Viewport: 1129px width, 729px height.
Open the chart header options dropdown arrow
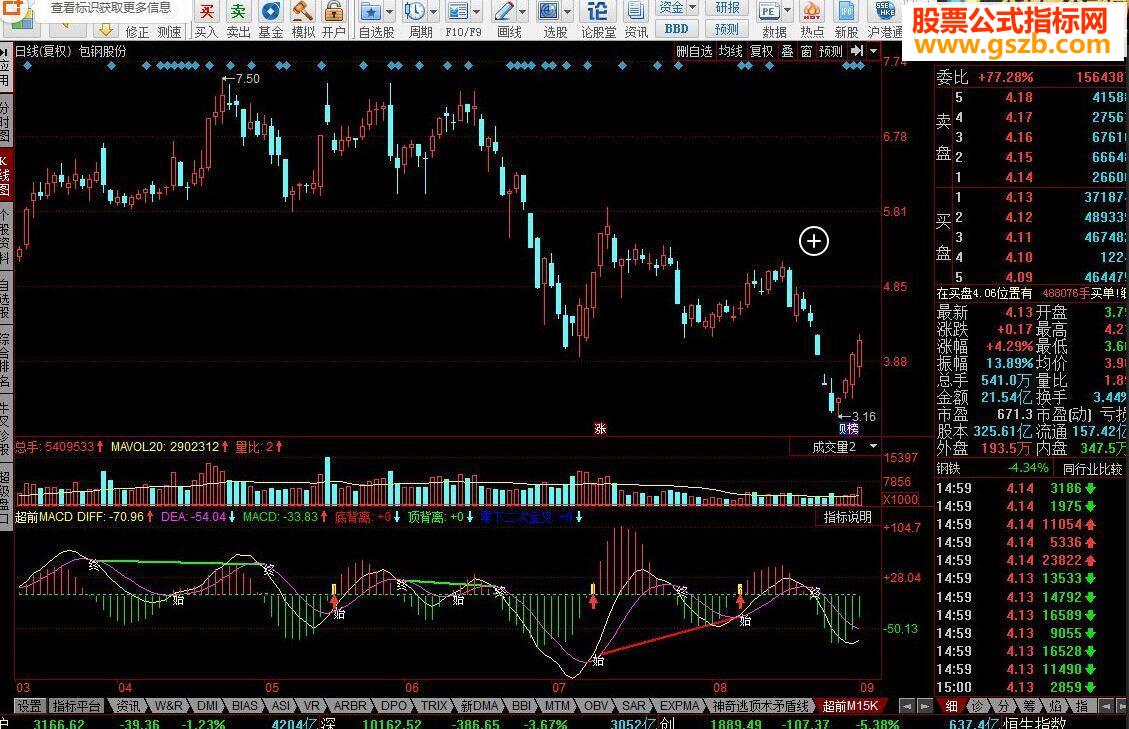coord(873,51)
